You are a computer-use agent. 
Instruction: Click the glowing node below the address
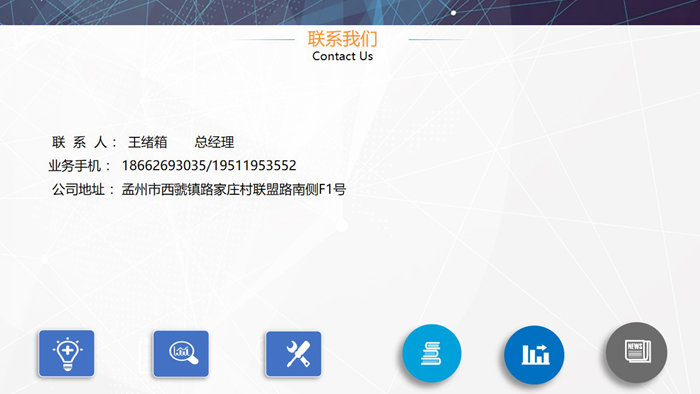click(342, 225)
